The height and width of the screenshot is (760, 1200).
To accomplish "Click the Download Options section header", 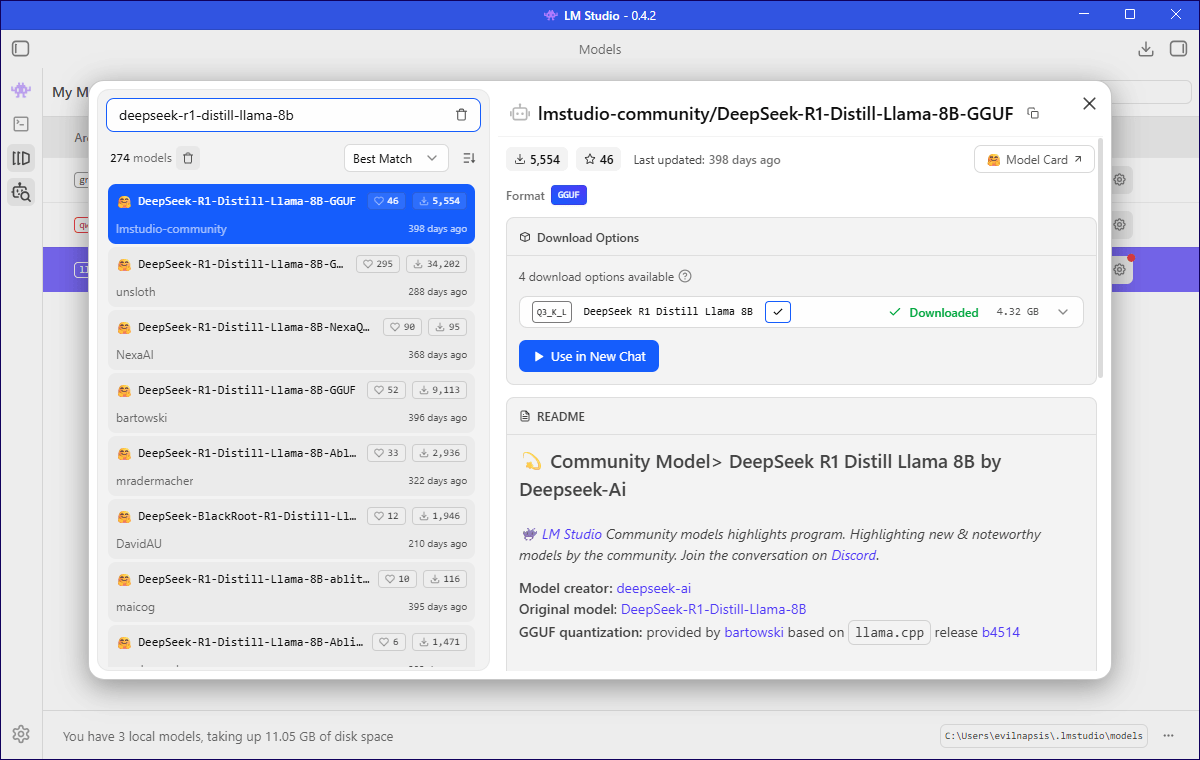I will (x=801, y=238).
